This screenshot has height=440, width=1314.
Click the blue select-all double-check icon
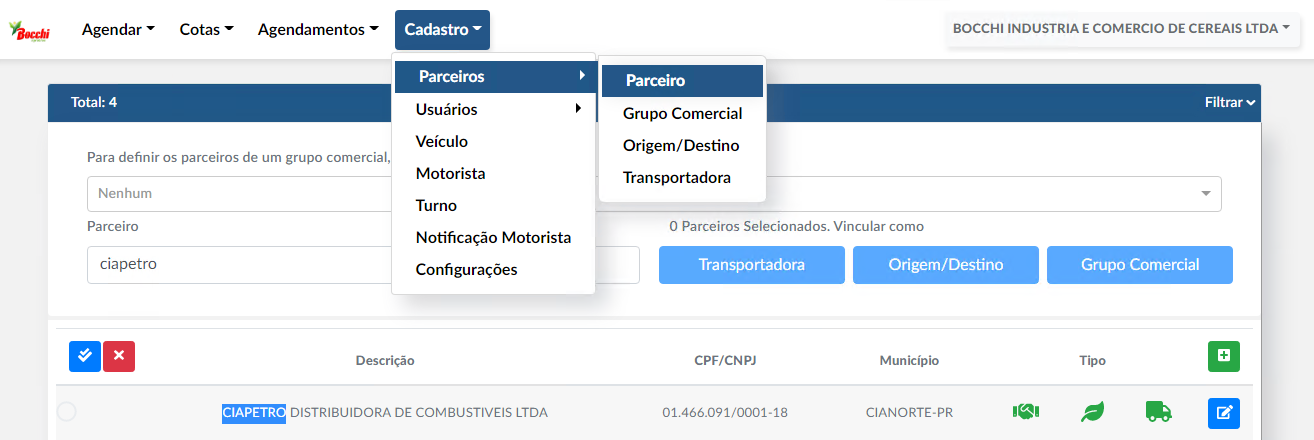click(85, 356)
